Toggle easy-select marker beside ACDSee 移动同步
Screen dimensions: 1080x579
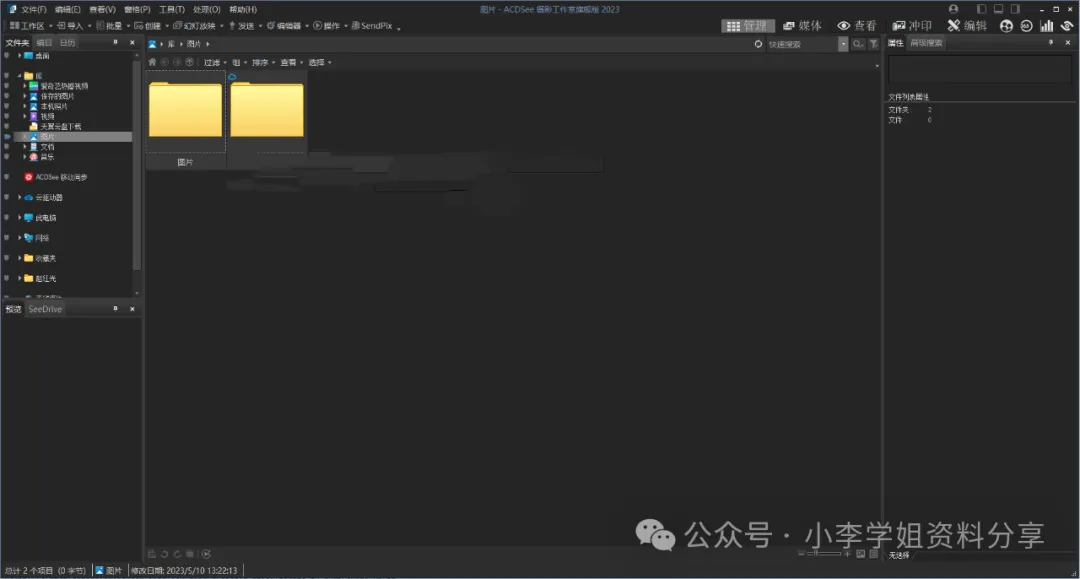coord(7,177)
